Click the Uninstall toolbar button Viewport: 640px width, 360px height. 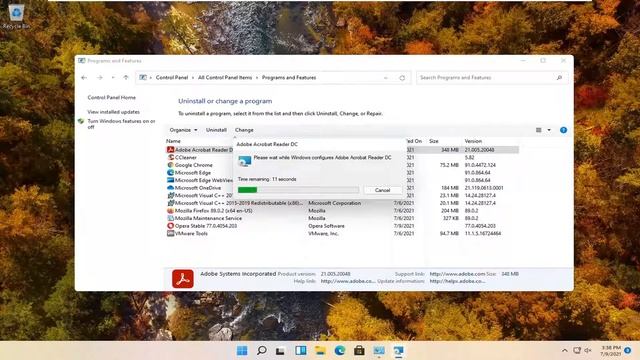pyautogui.click(x=216, y=130)
